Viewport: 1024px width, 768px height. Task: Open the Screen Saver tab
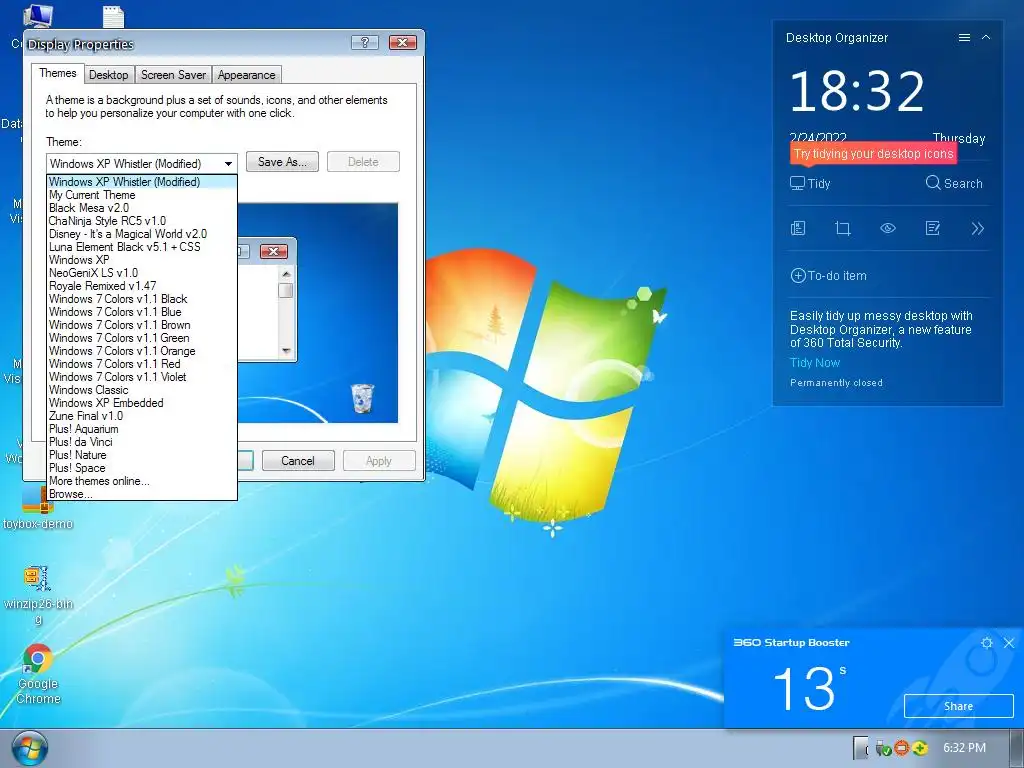[x=173, y=75]
